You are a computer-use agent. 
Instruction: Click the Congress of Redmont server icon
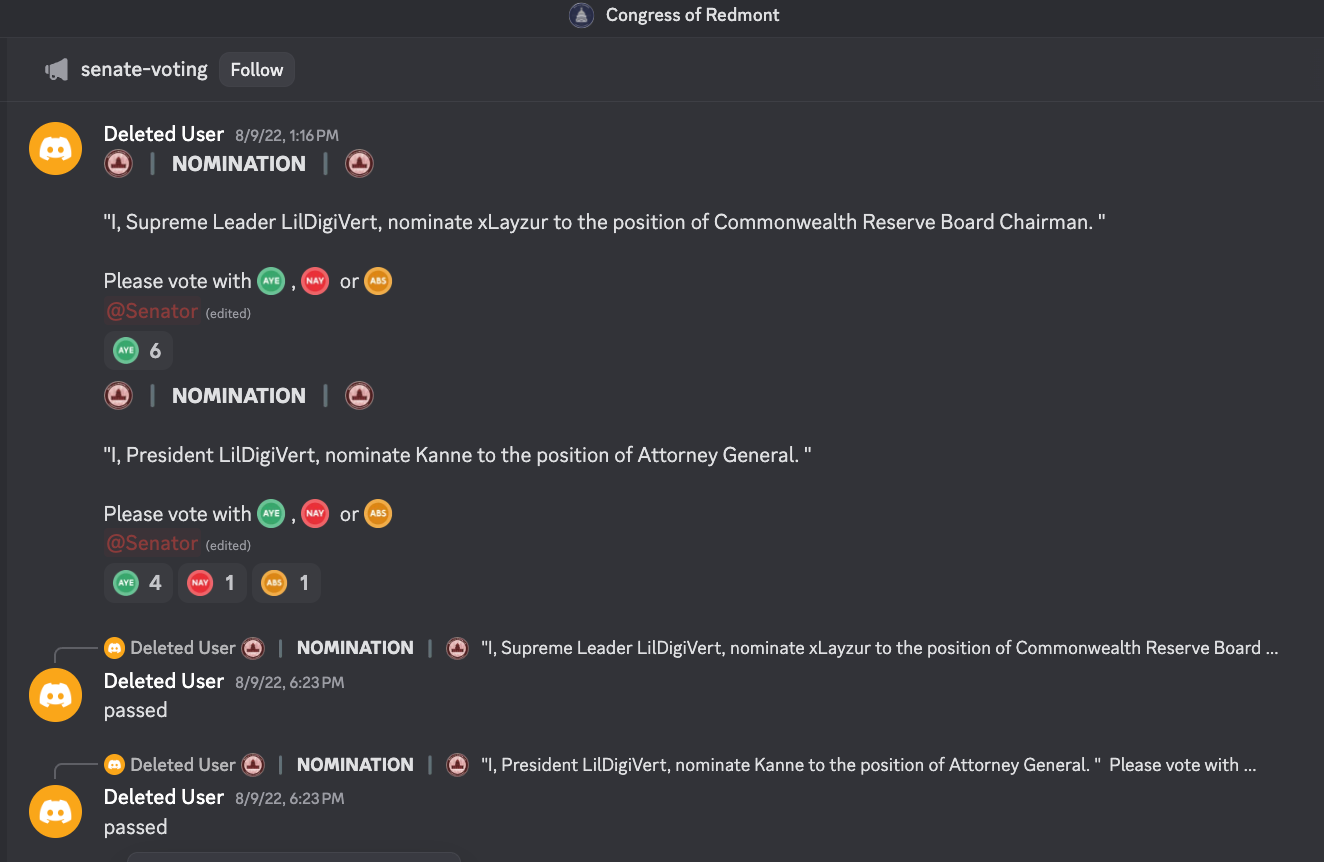581,15
